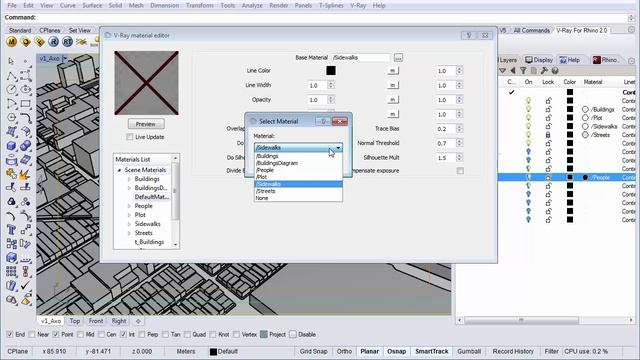Expand the Buildings material node

129,179
